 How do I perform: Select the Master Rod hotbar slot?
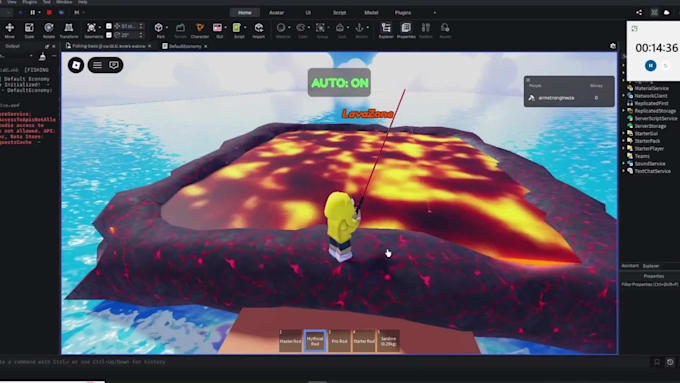[290, 341]
